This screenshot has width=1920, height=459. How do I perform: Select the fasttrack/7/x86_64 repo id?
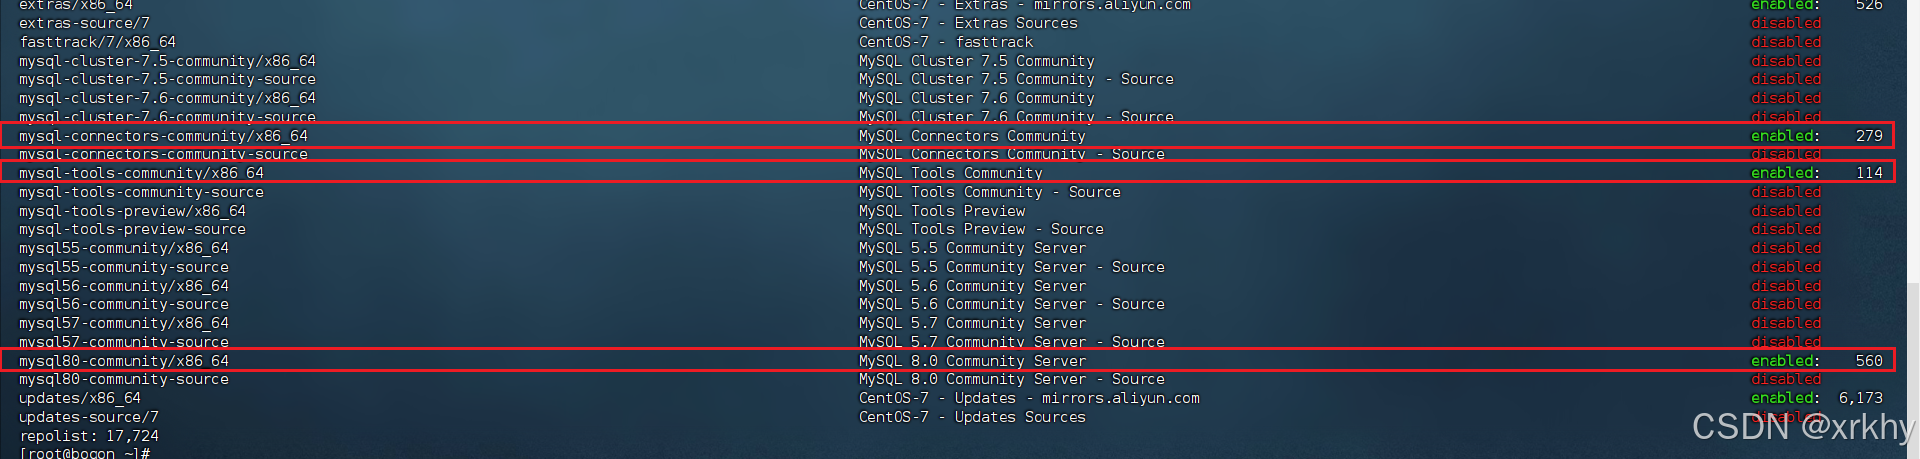(98, 42)
